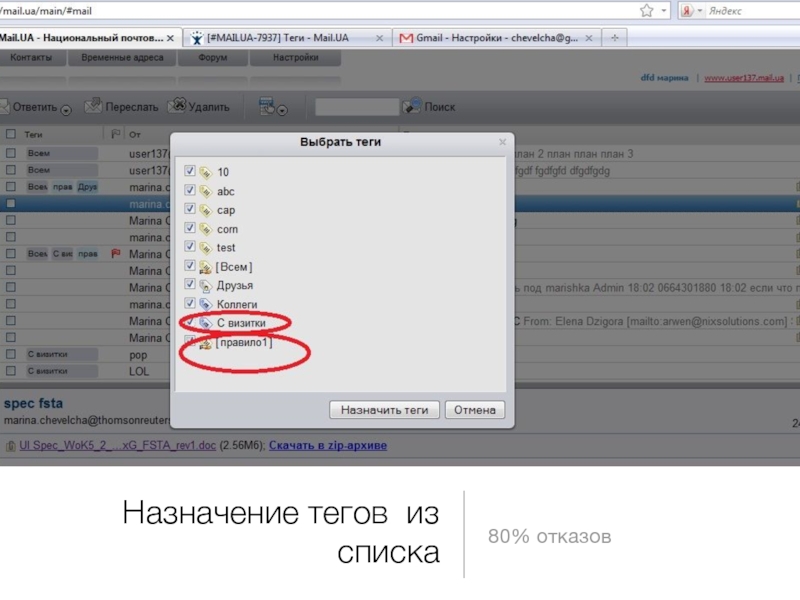Screen dimensions: 800x600
Task: Tick the checkbox for tag 10
Action: click(x=190, y=171)
